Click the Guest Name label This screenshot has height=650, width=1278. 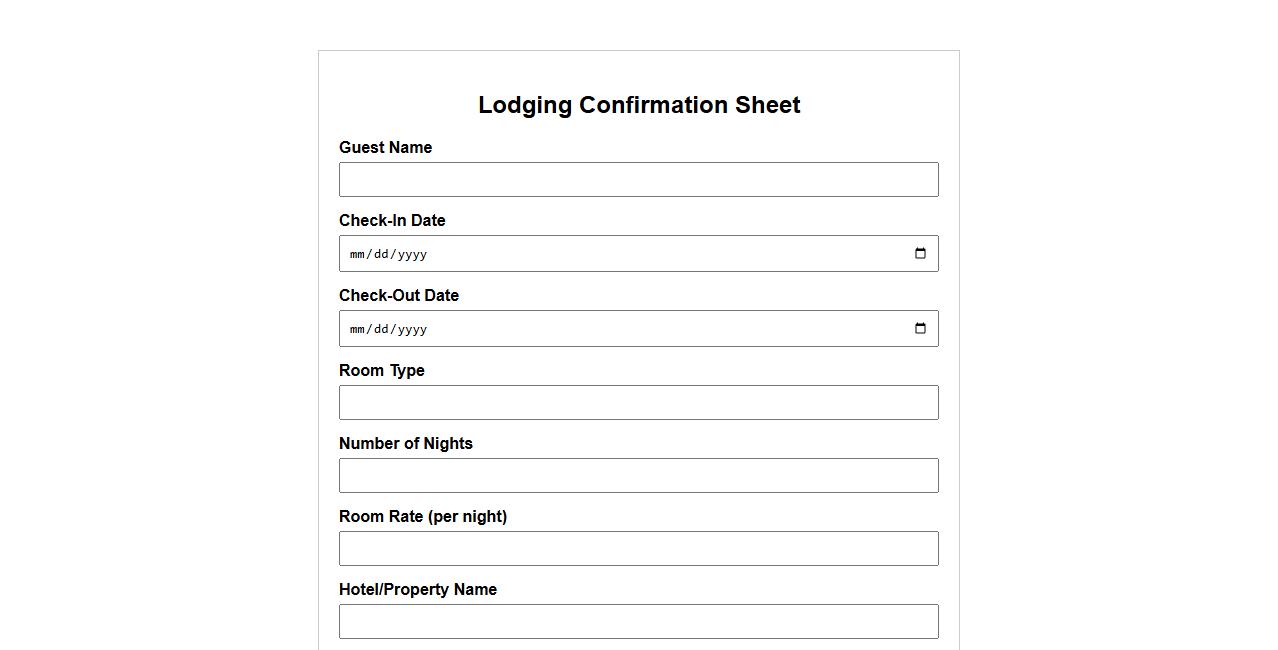tap(385, 148)
